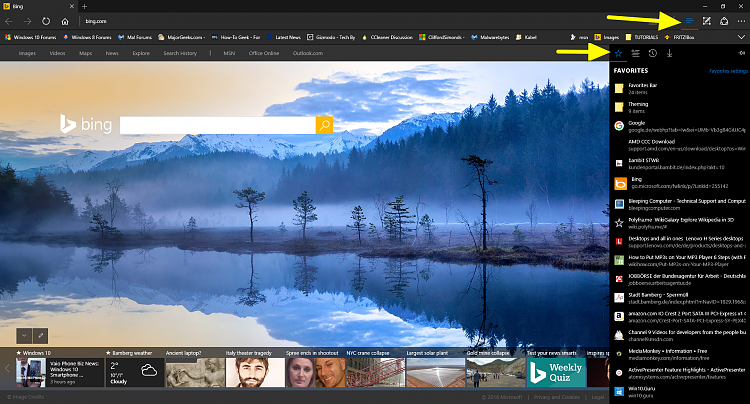Click the Share icon in the toolbar
This screenshot has height=404, width=750.
point(724,21)
